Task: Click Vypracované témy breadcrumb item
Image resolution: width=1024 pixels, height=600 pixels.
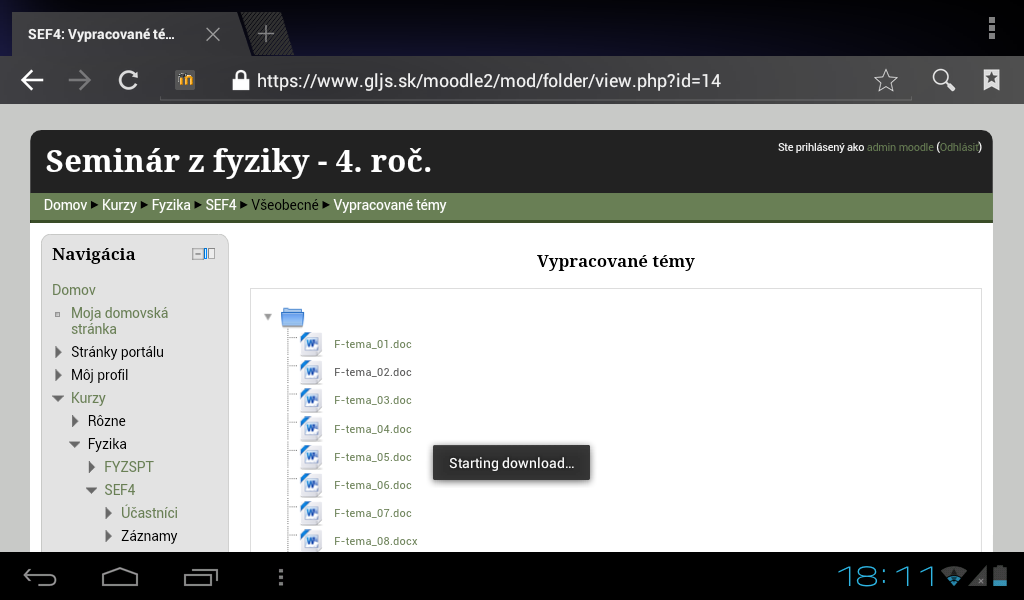Action: coord(390,205)
